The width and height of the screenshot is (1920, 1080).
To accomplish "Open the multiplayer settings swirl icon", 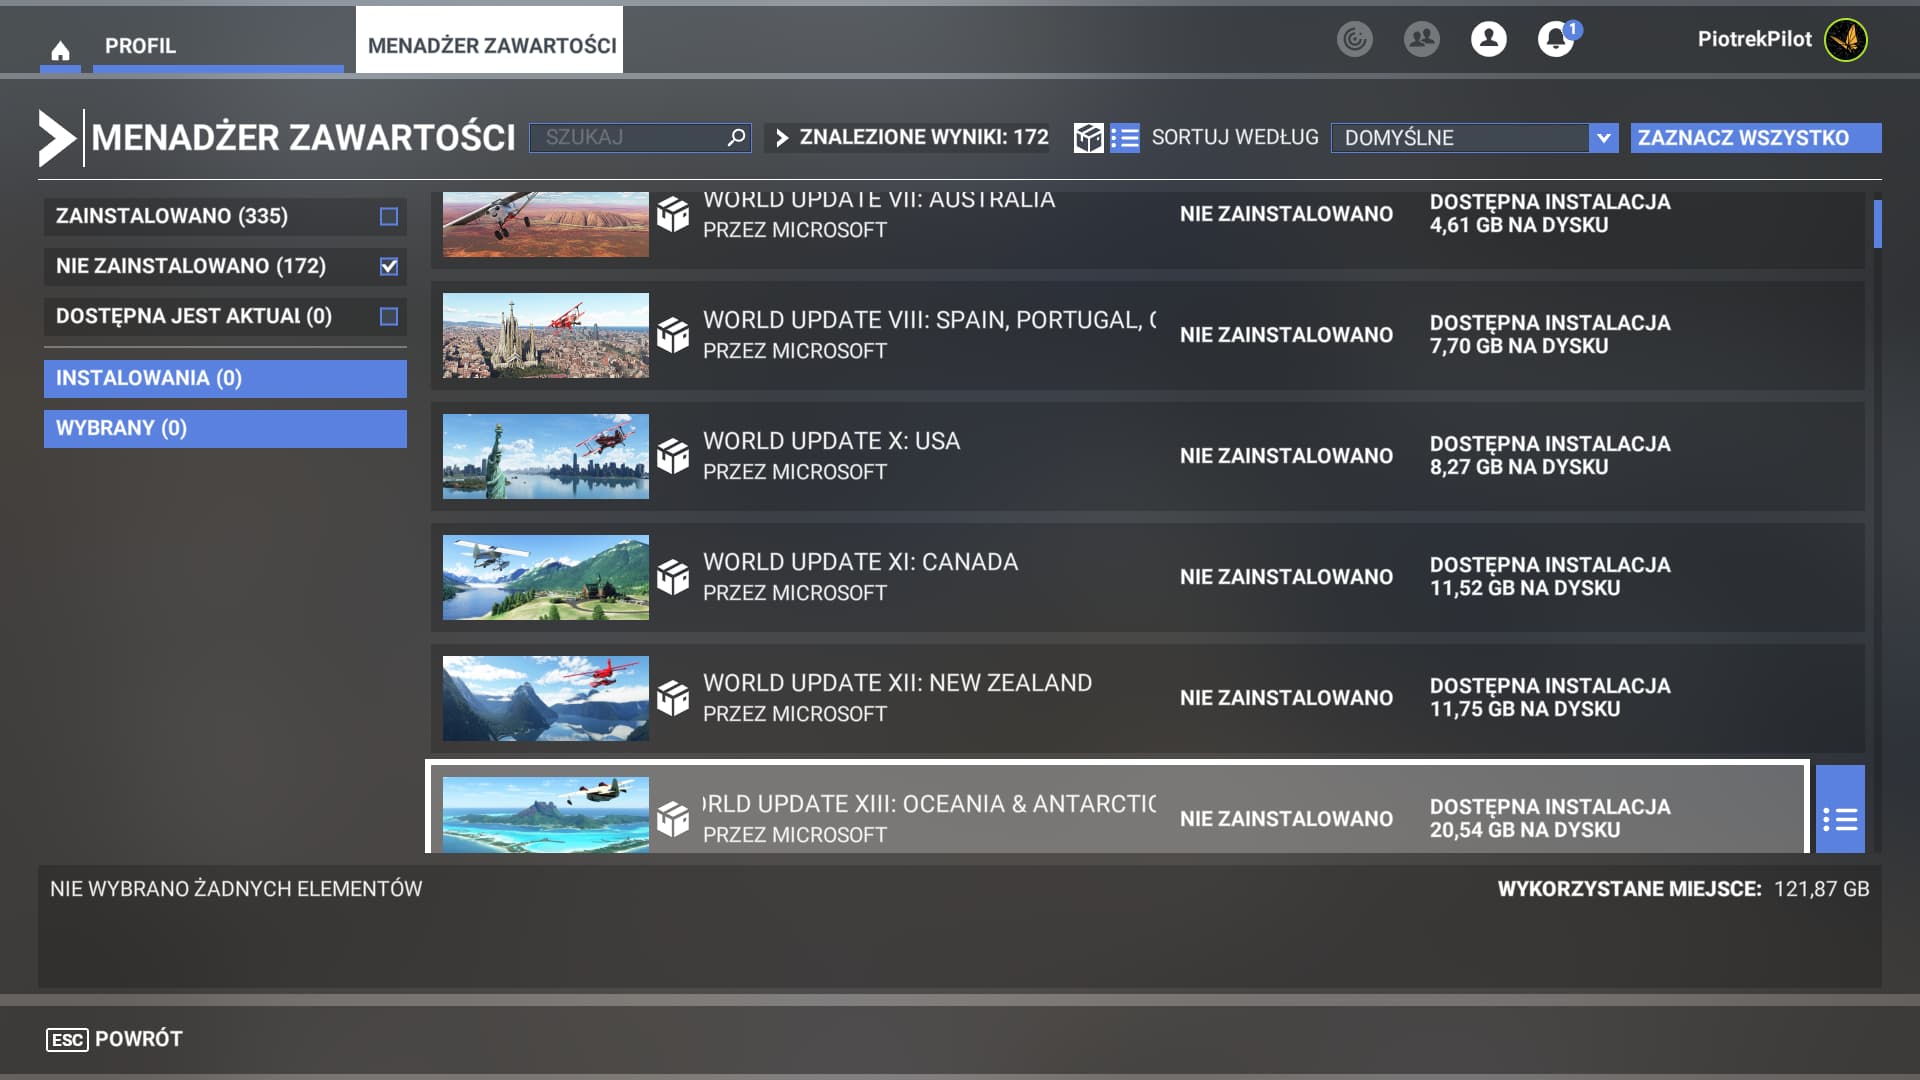I will (x=1355, y=39).
